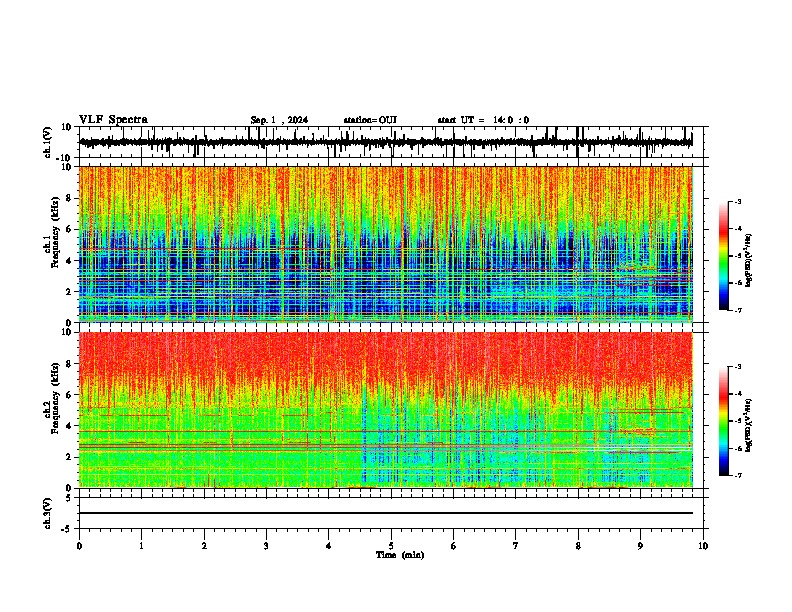Screen dimensions: 792x612
Task: Click inside the ch.1 spectrogram panel
Action: pyautogui.click(x=386, y=244)
